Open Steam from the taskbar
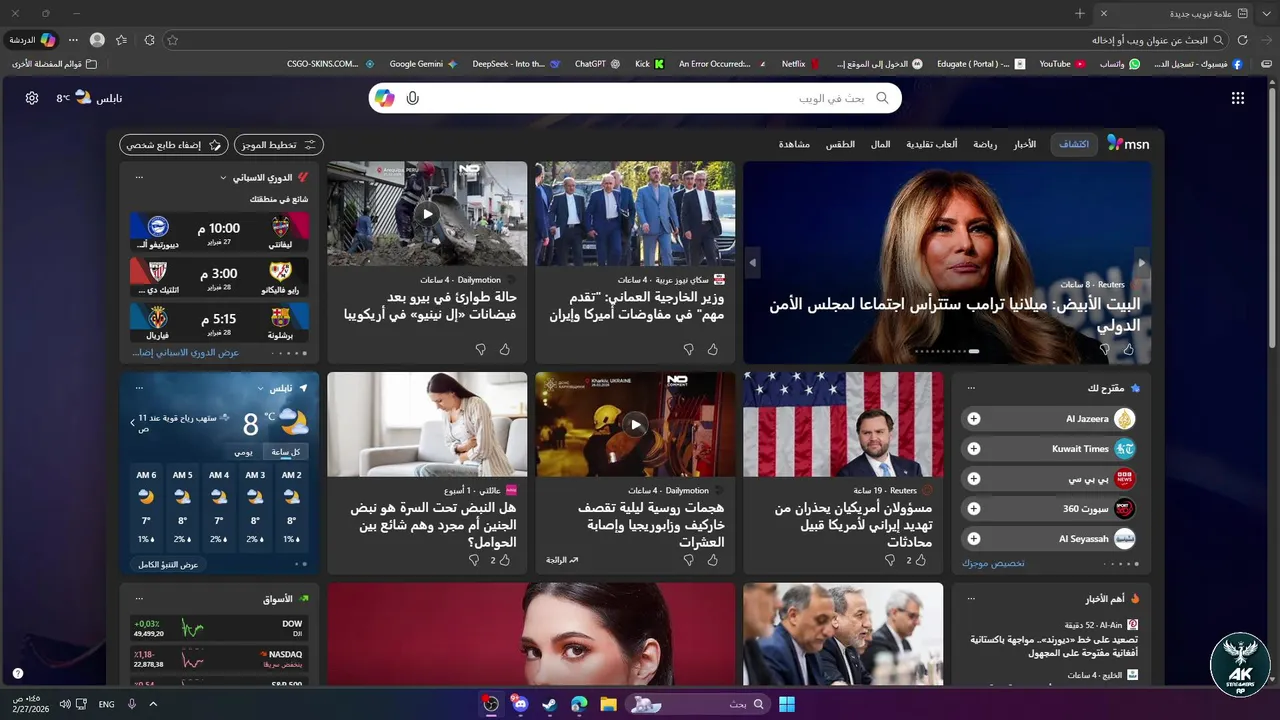Image resolution: width=1280 pixels, height=720 pixels. point(549,704)
